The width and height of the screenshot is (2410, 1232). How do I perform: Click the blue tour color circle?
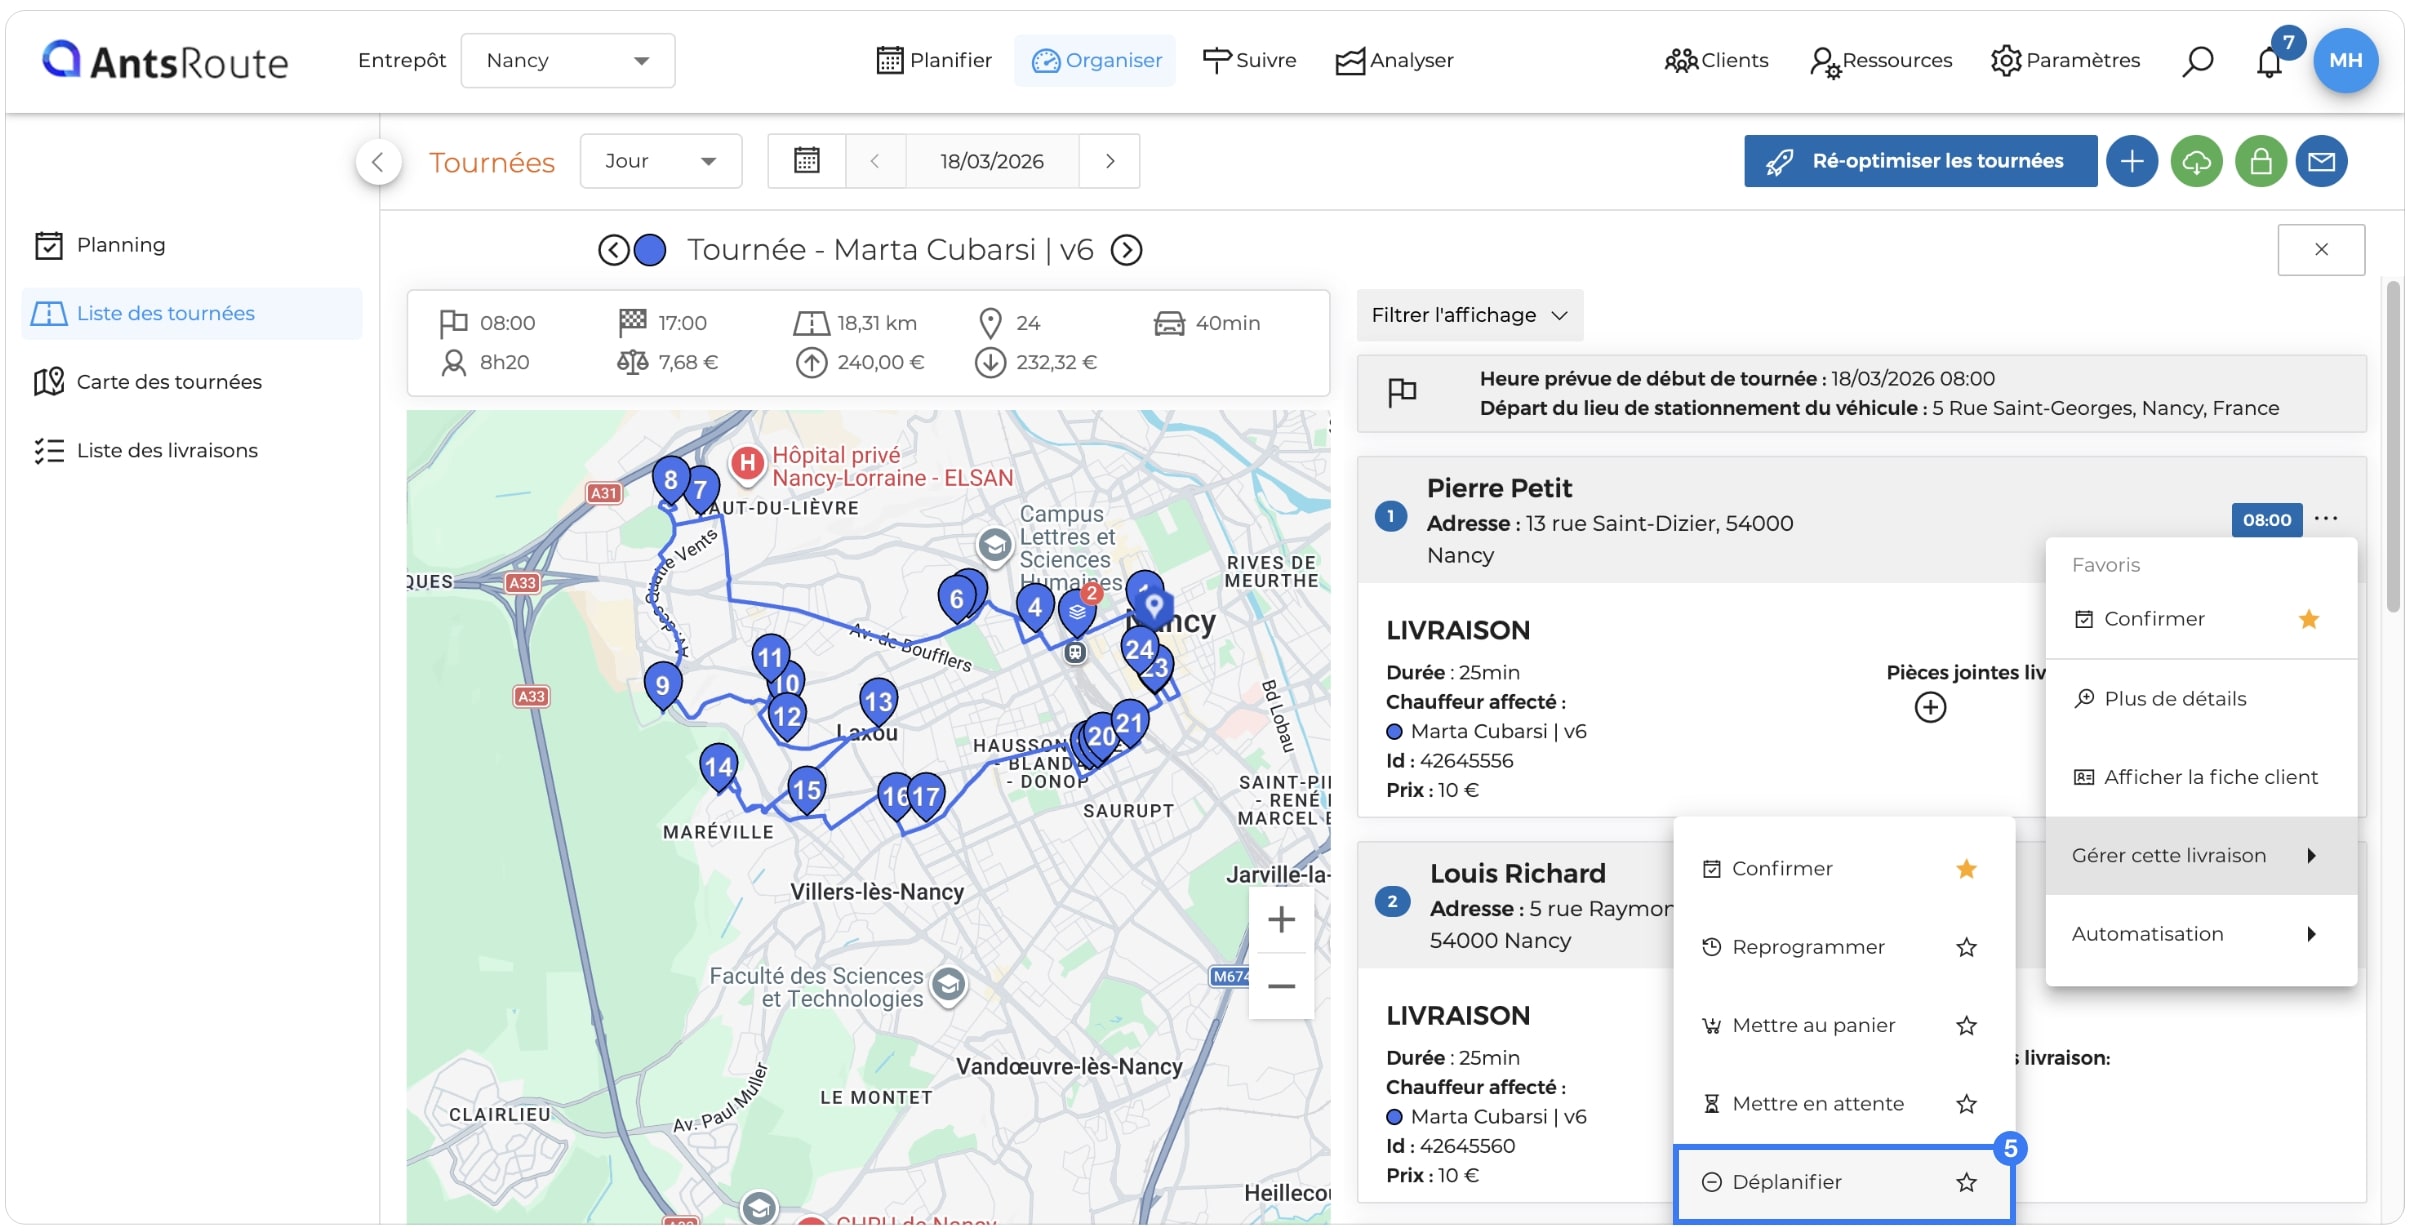[650, 250]
